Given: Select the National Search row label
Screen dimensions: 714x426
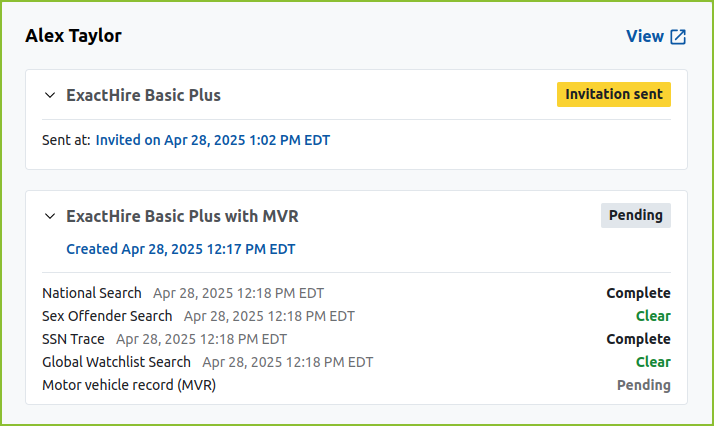Looking at the screenshot, I should click(x=92, y=293).
